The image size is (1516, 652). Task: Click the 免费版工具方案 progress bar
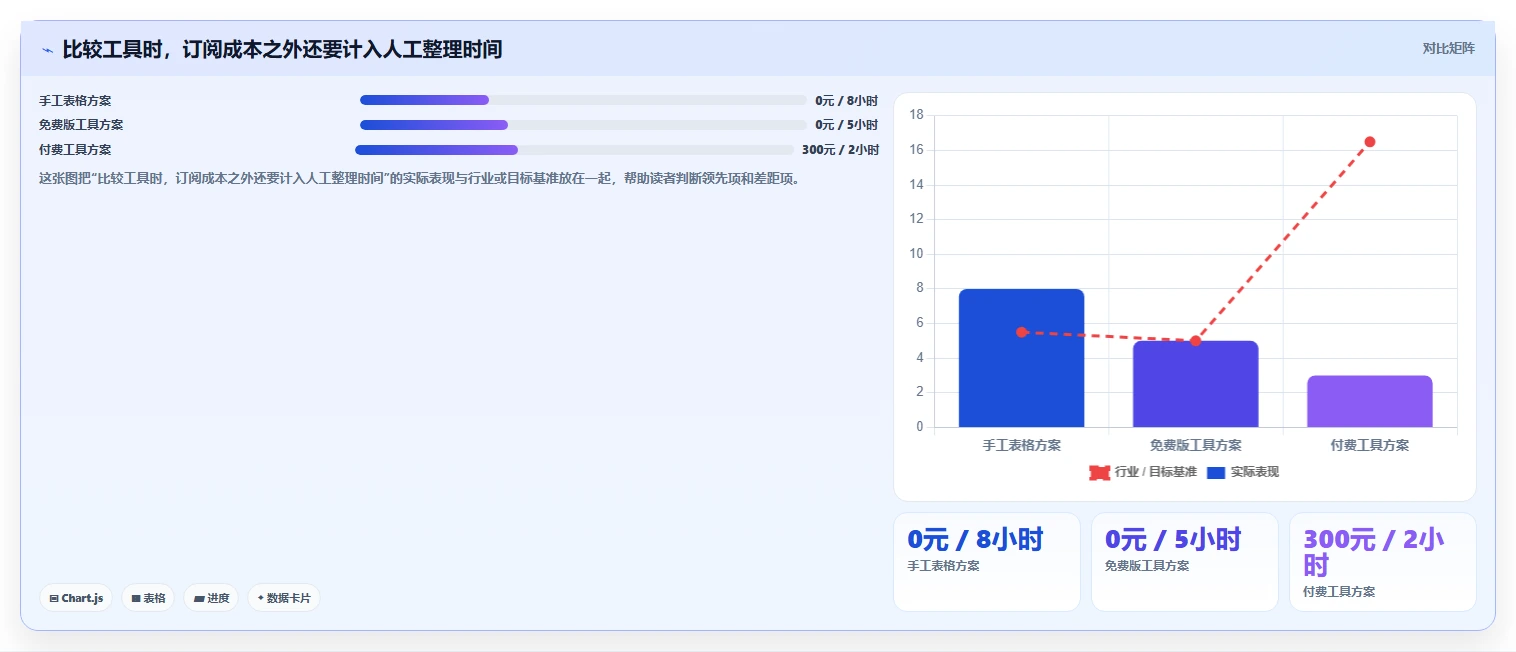(583, 125)
